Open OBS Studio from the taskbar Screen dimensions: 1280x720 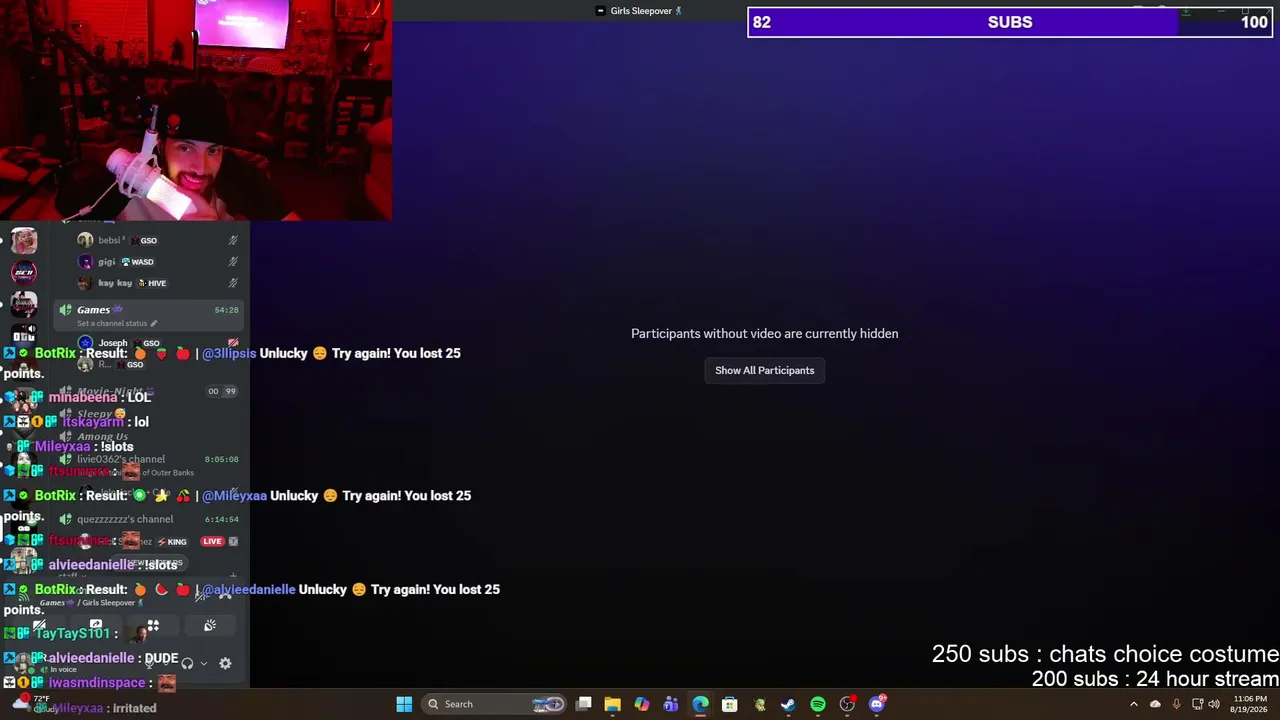click(x=847, y=704)
